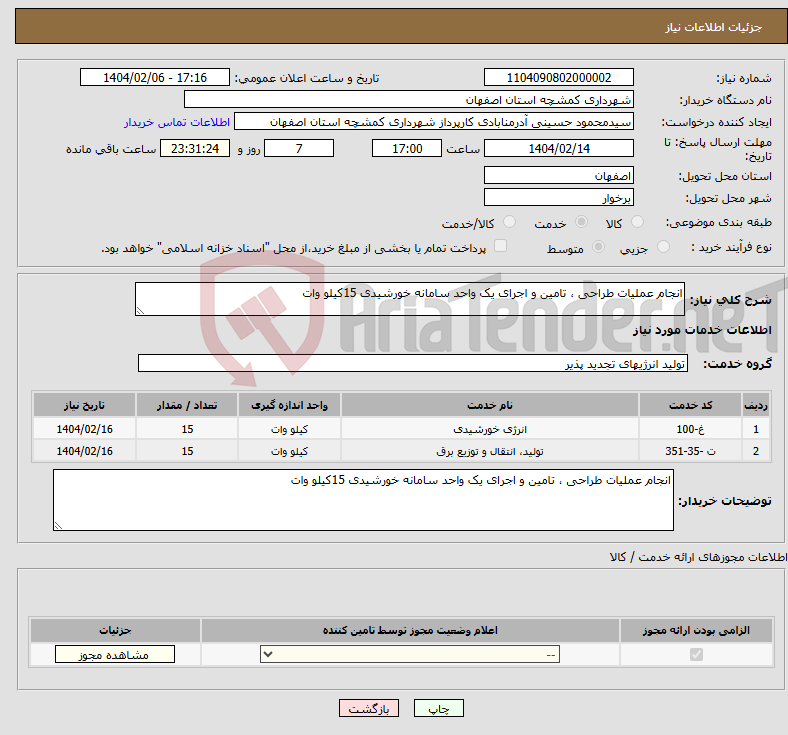The height and width of the screenshot is (735, 788).
Task: Click the تولید، انتقال و توزیع برق row
Action: tap(490, 451)
